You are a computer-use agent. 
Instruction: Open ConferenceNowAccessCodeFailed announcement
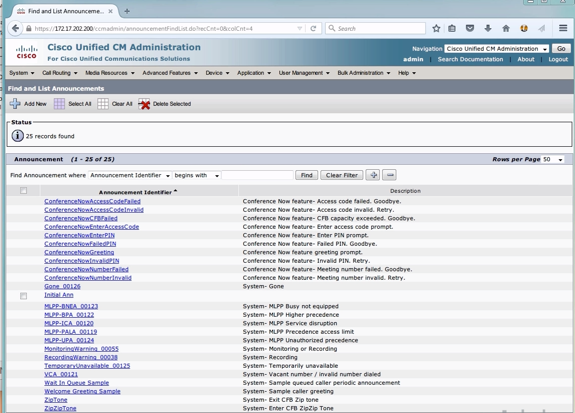tap(92, 201)
